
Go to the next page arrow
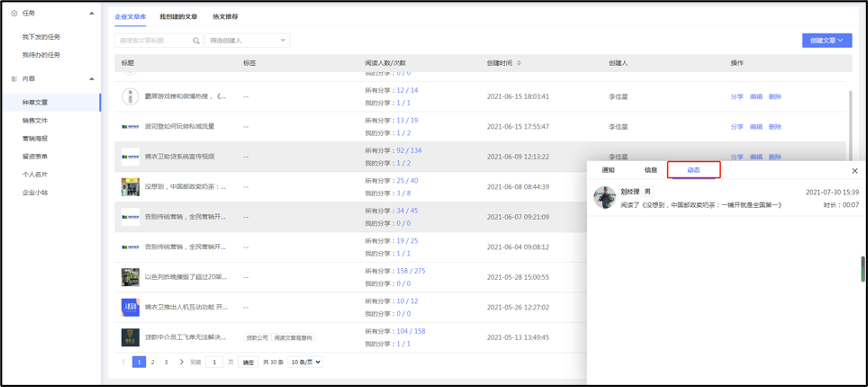(x=181, y=362)
